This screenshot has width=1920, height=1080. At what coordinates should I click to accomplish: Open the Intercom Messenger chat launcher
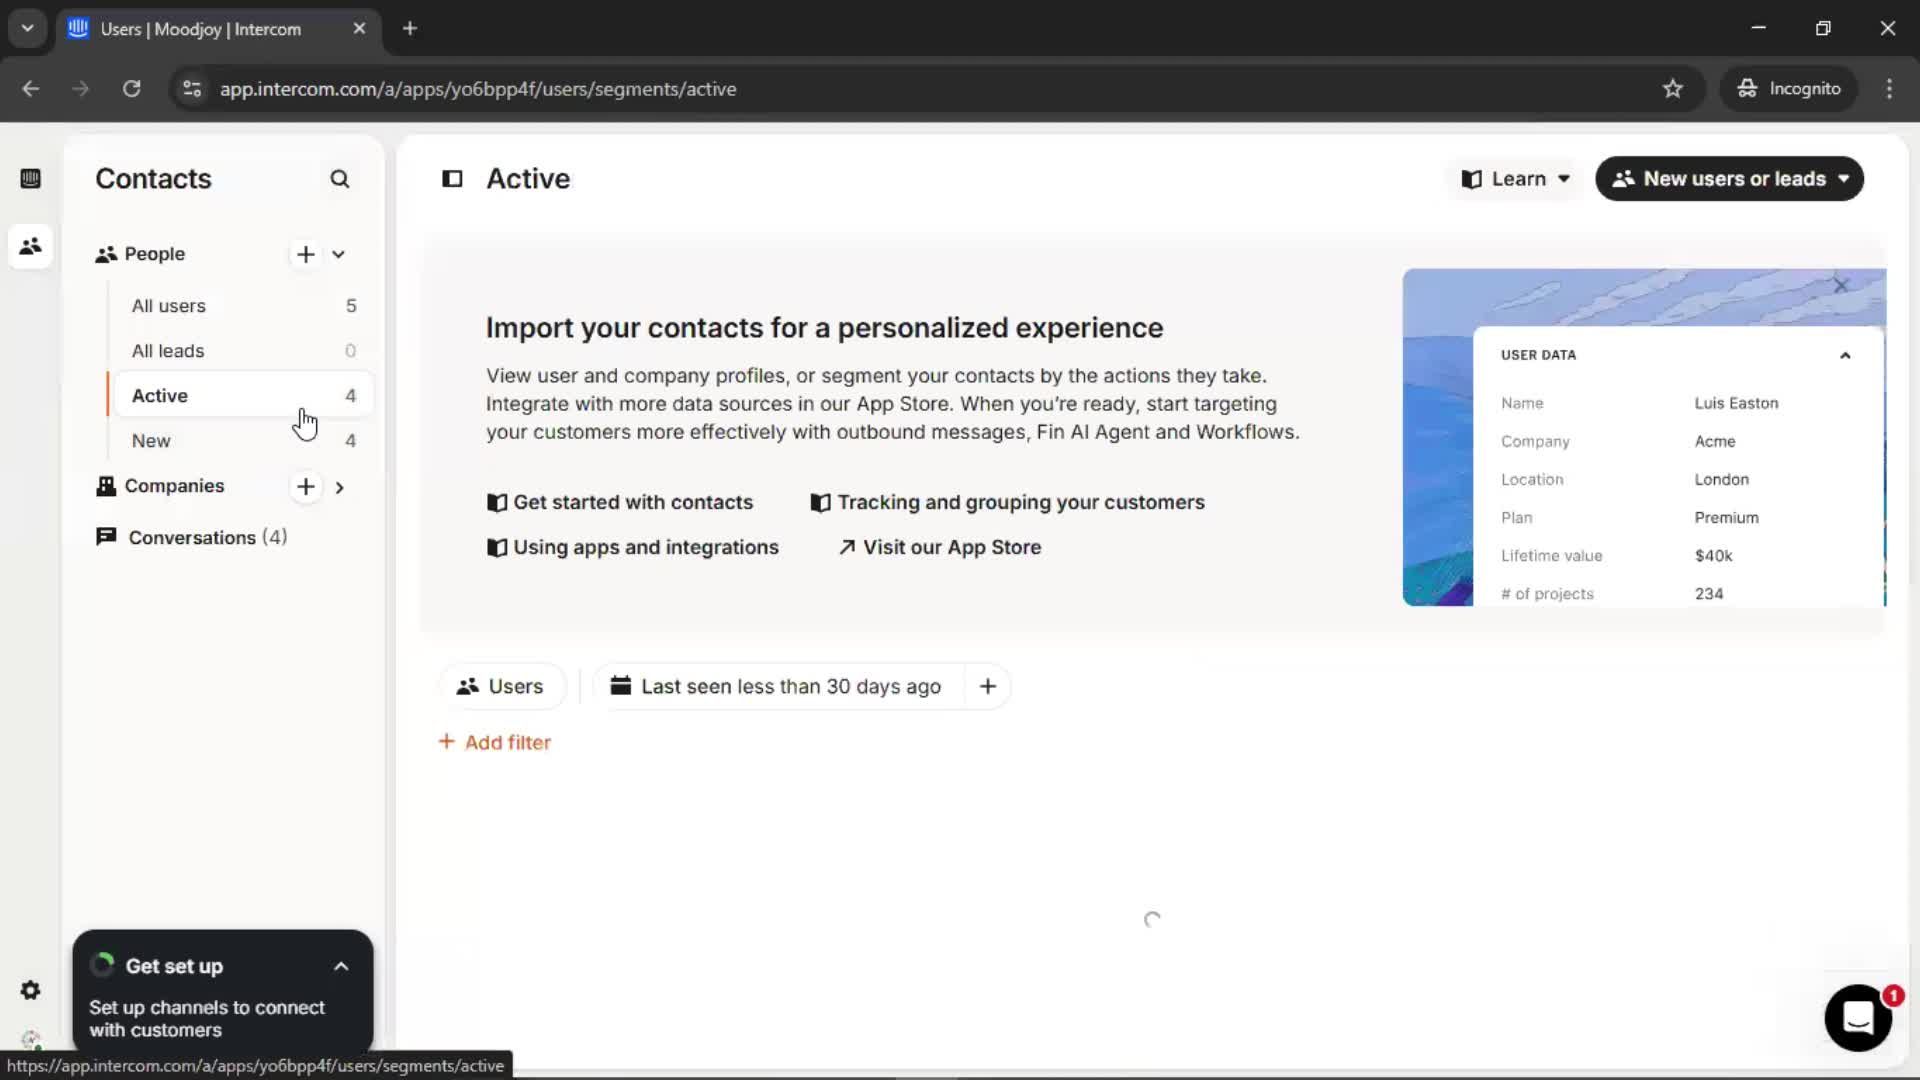tap(1858, 1018)
